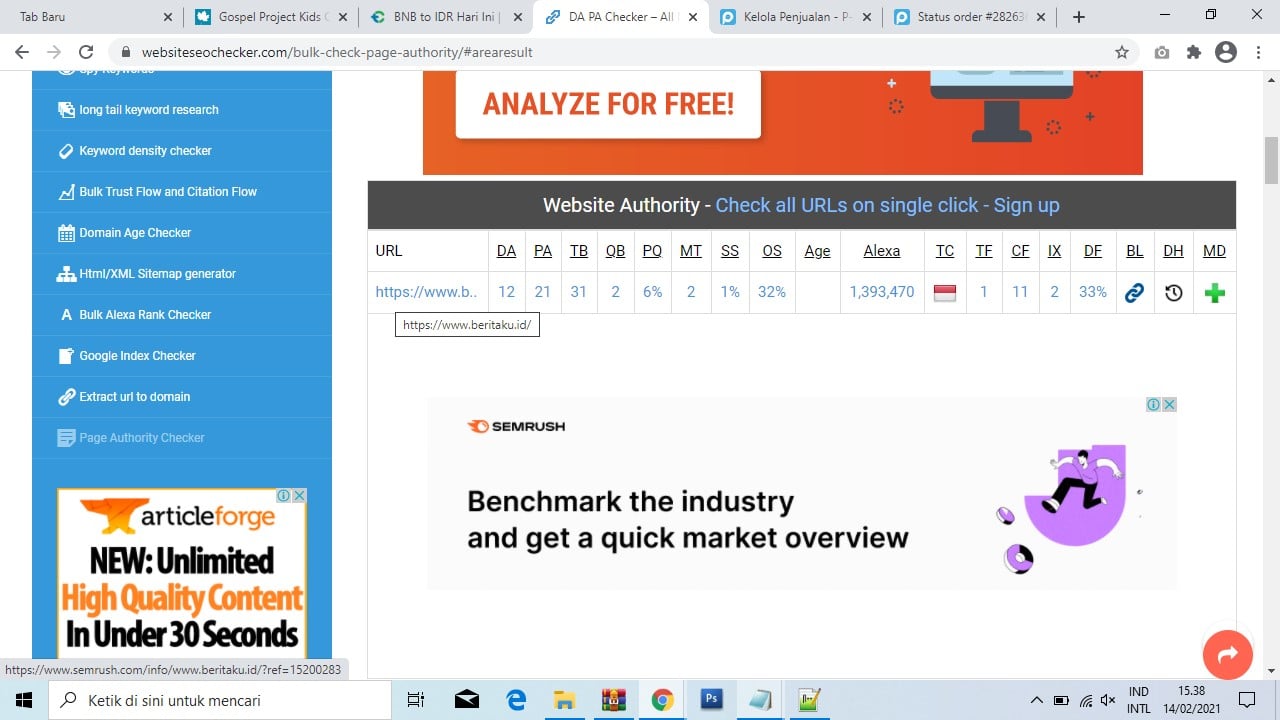Show hidden system tray icons
The height and width of the screenshot is (720, 1280).
click(x=1037, y=700)
